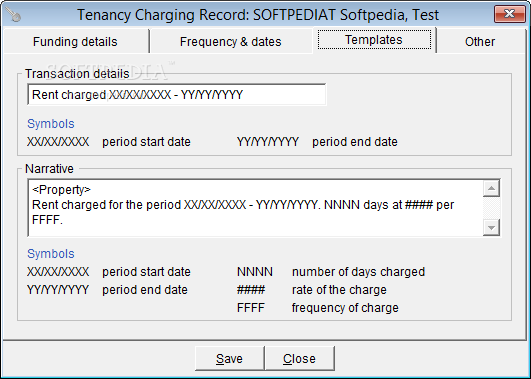Save the charging record

coord(229,358)
